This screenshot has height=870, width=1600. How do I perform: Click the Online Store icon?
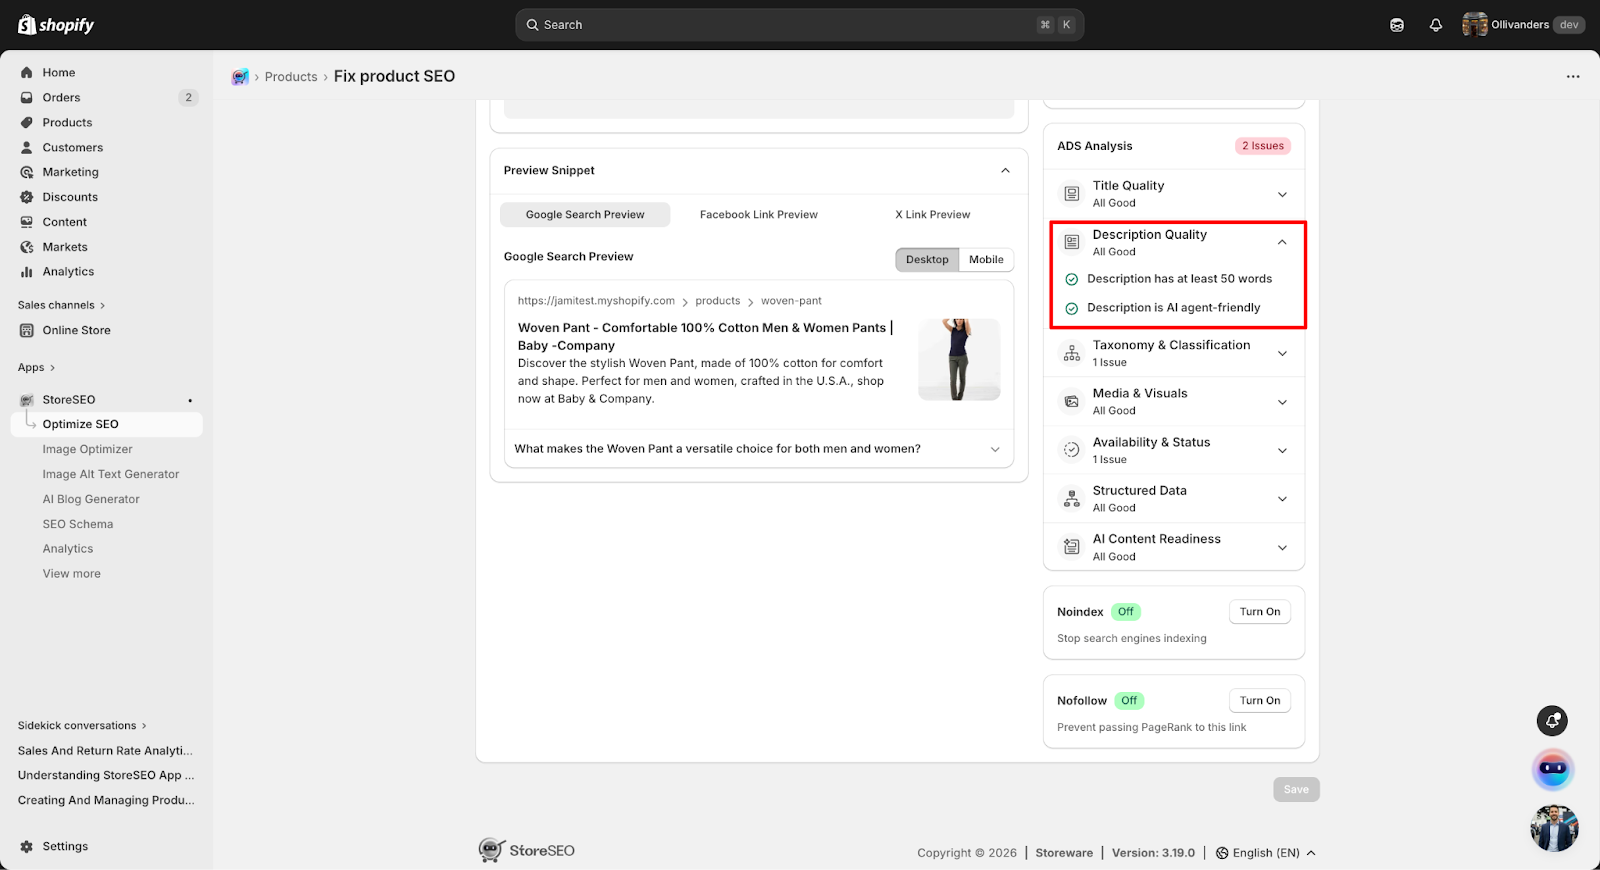pyautogui.click(x=27, y=330)
